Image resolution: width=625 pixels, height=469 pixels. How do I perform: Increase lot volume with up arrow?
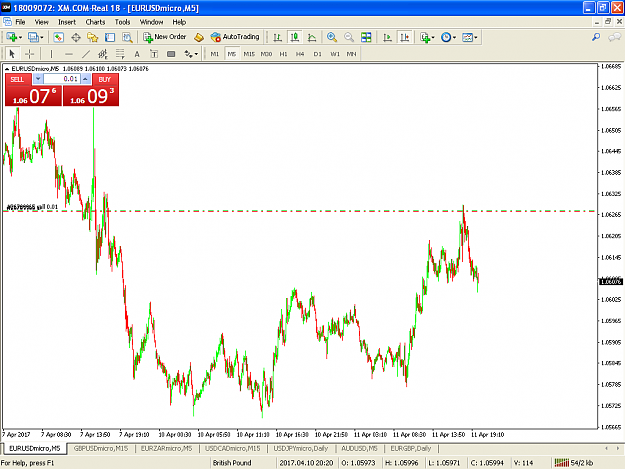click(85, 79)
